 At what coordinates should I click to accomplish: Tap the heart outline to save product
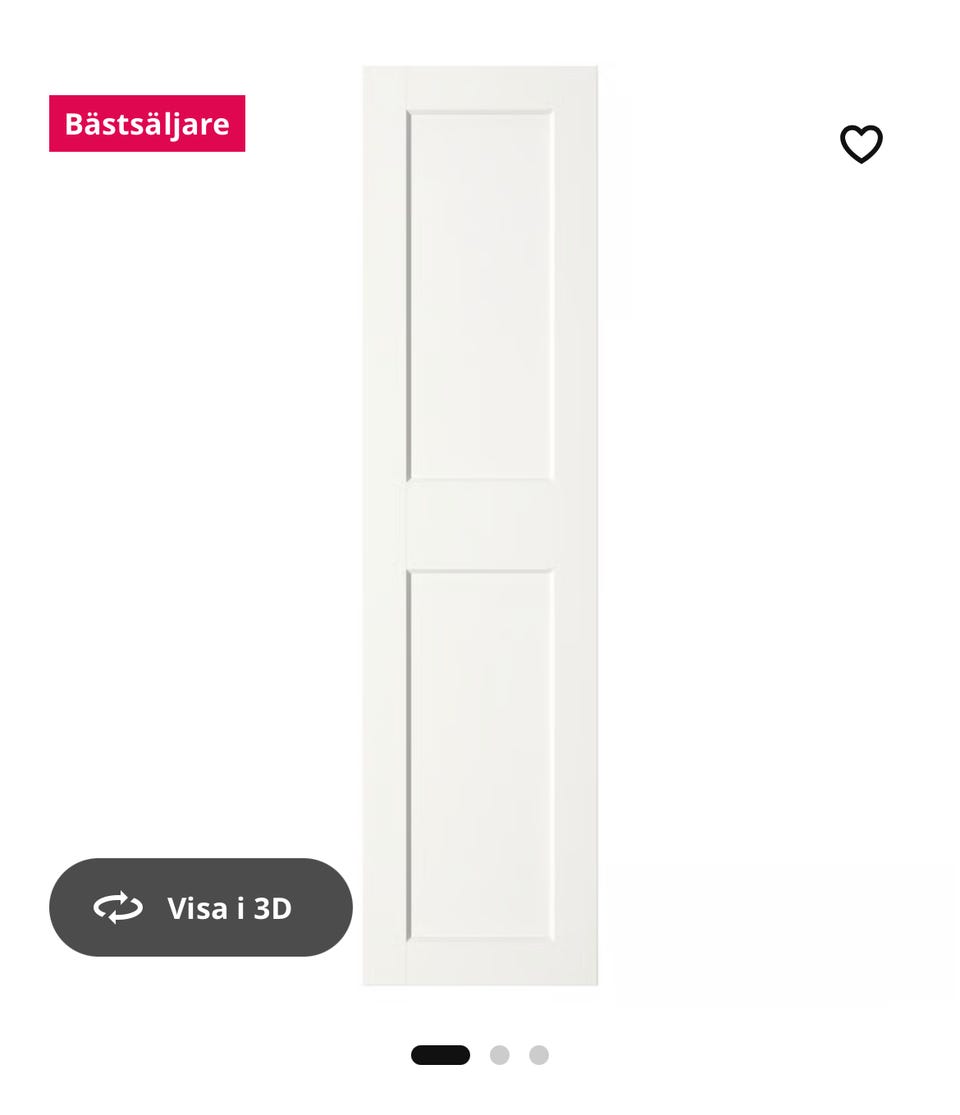click(x=861, y=144)
